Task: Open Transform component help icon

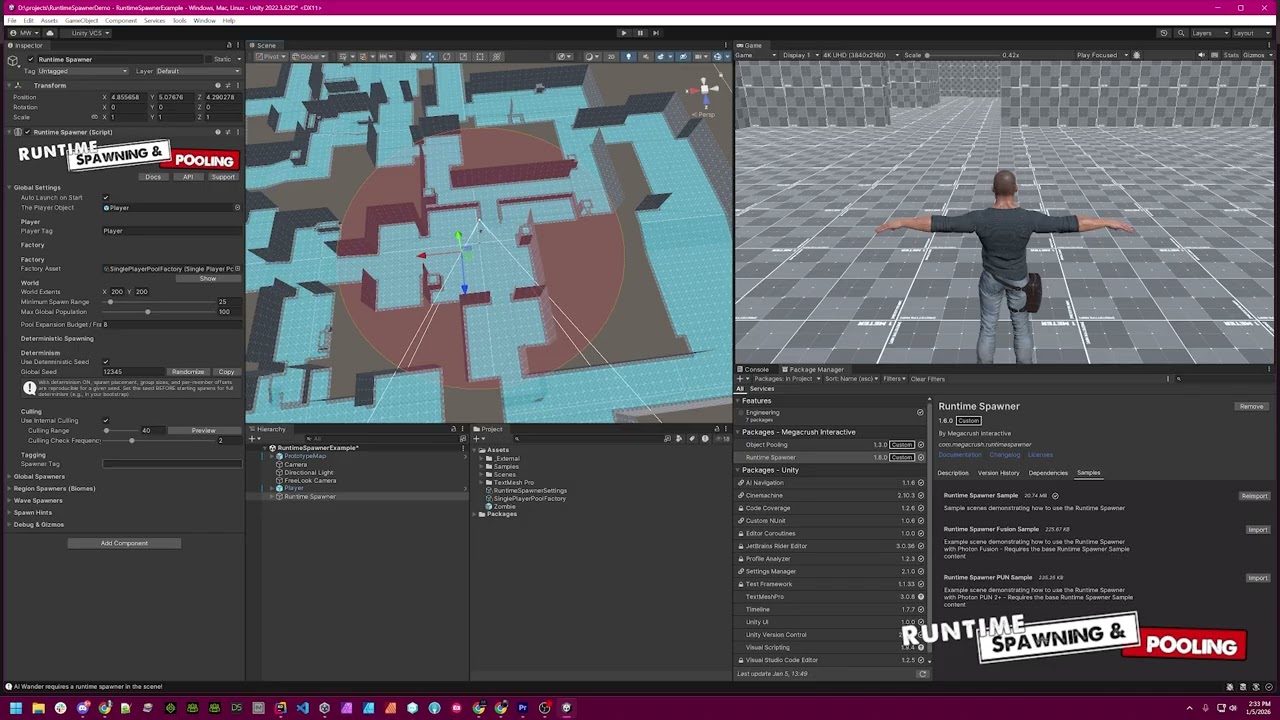Action: (x=218, y=85)
